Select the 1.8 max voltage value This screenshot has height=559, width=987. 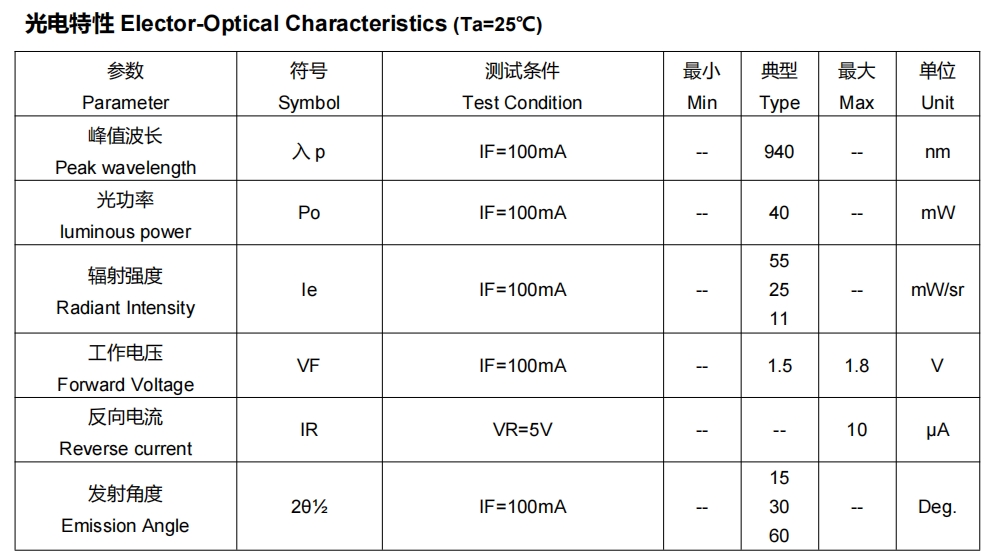857,366
